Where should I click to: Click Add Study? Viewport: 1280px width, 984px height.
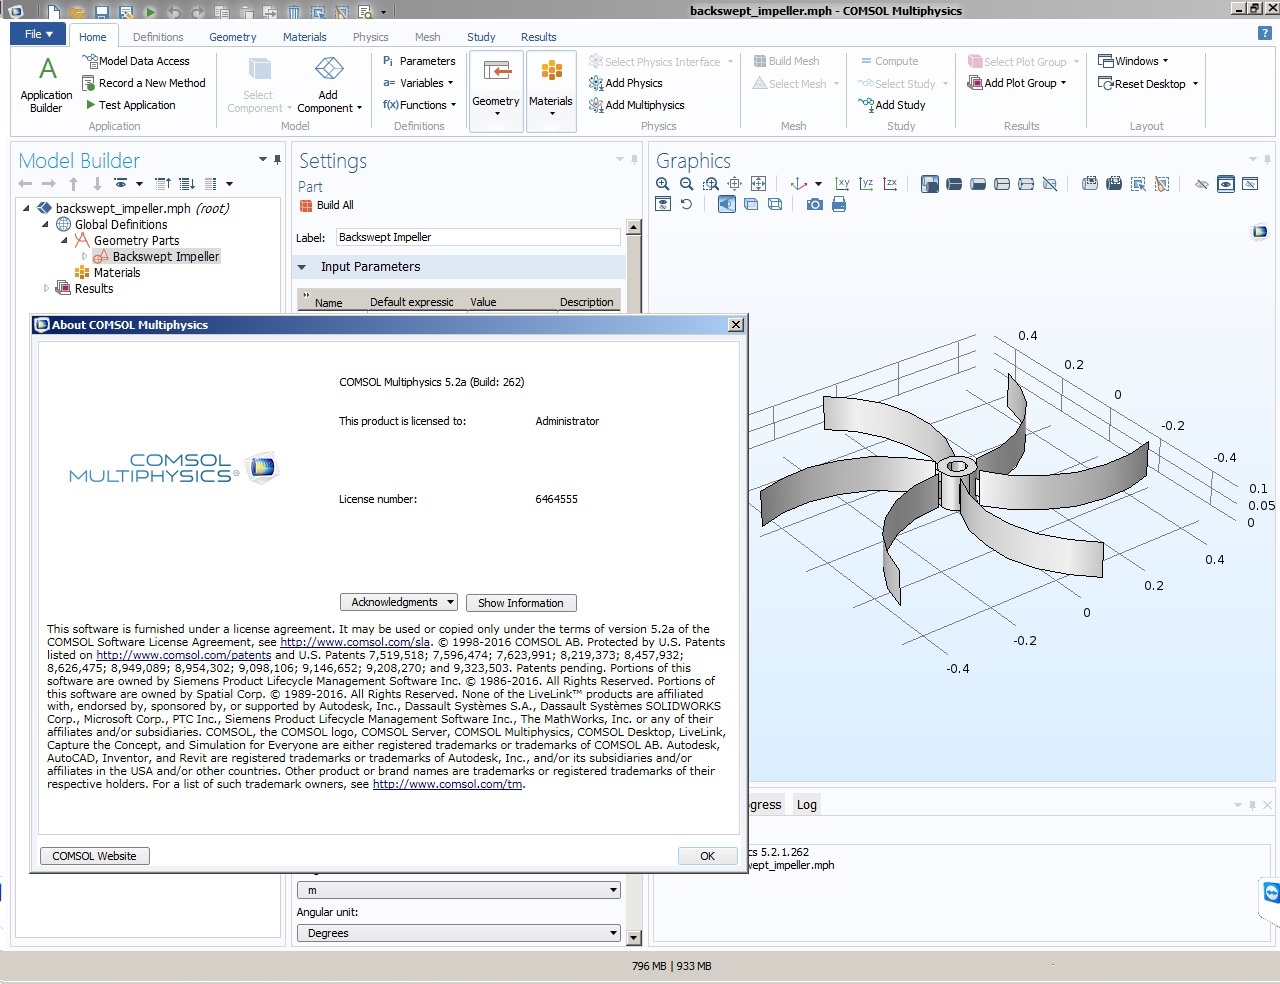point(892,105)
